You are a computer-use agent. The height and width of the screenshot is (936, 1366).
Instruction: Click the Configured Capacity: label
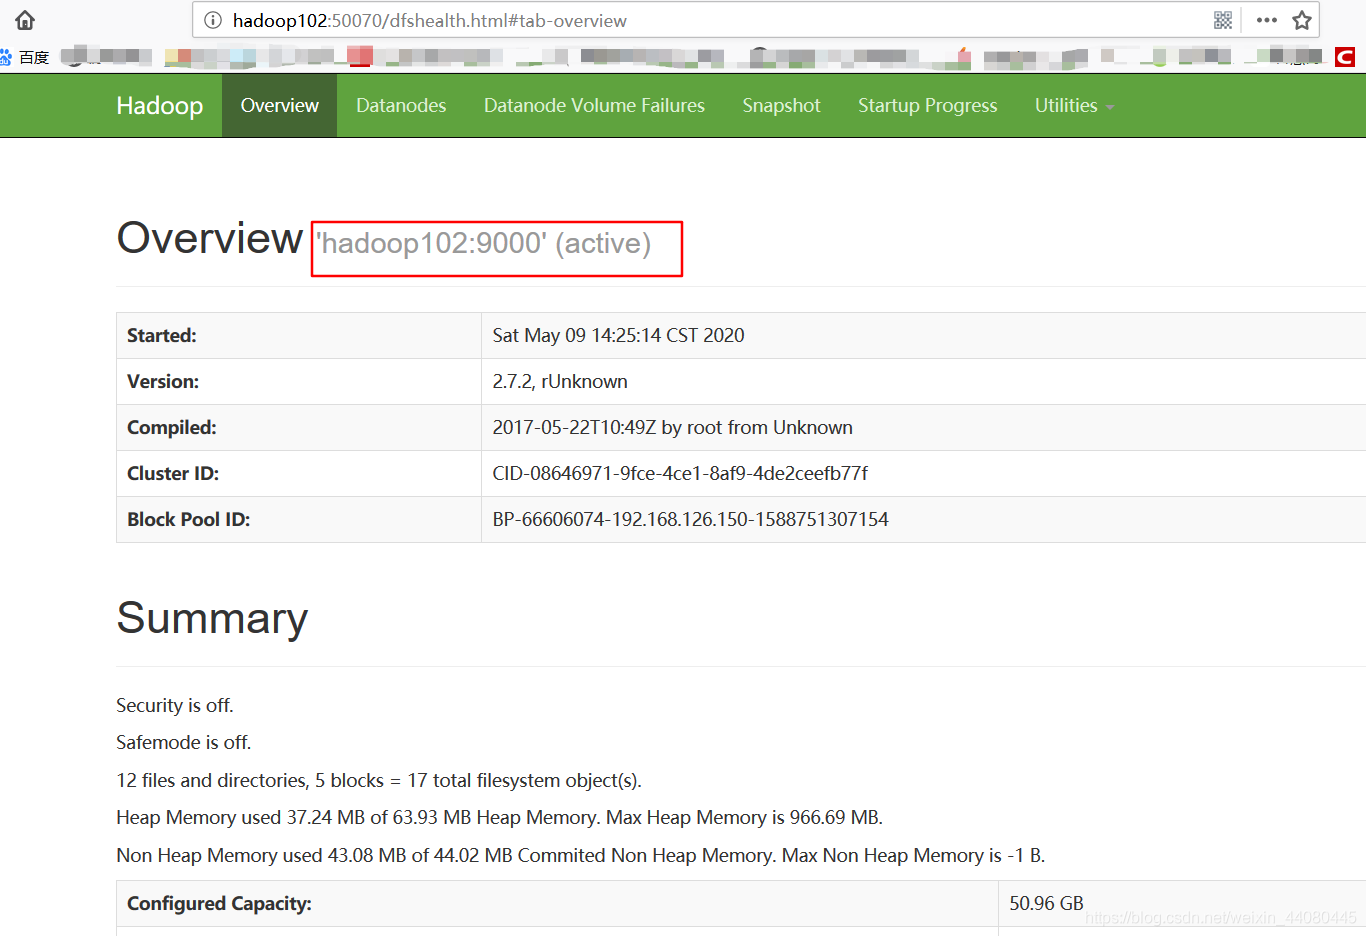click(x=220, y=903)
